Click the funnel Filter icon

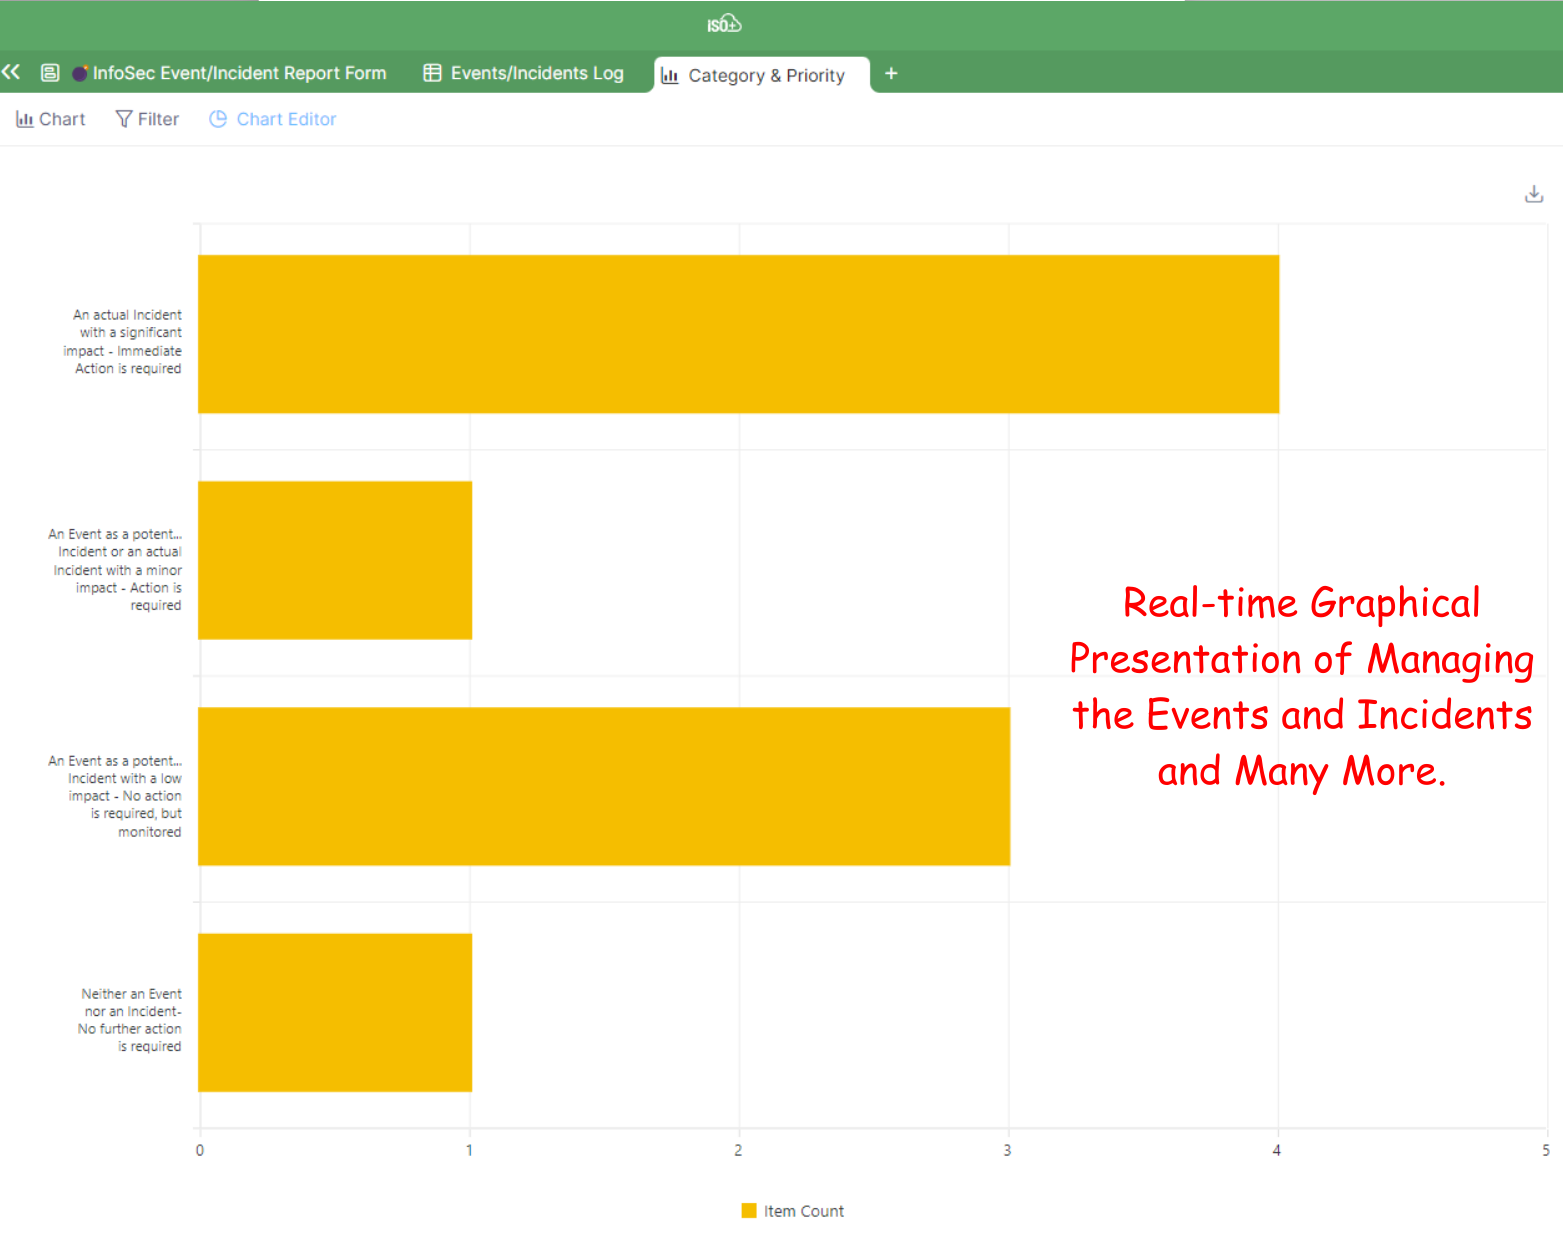(x=124, y=119)
